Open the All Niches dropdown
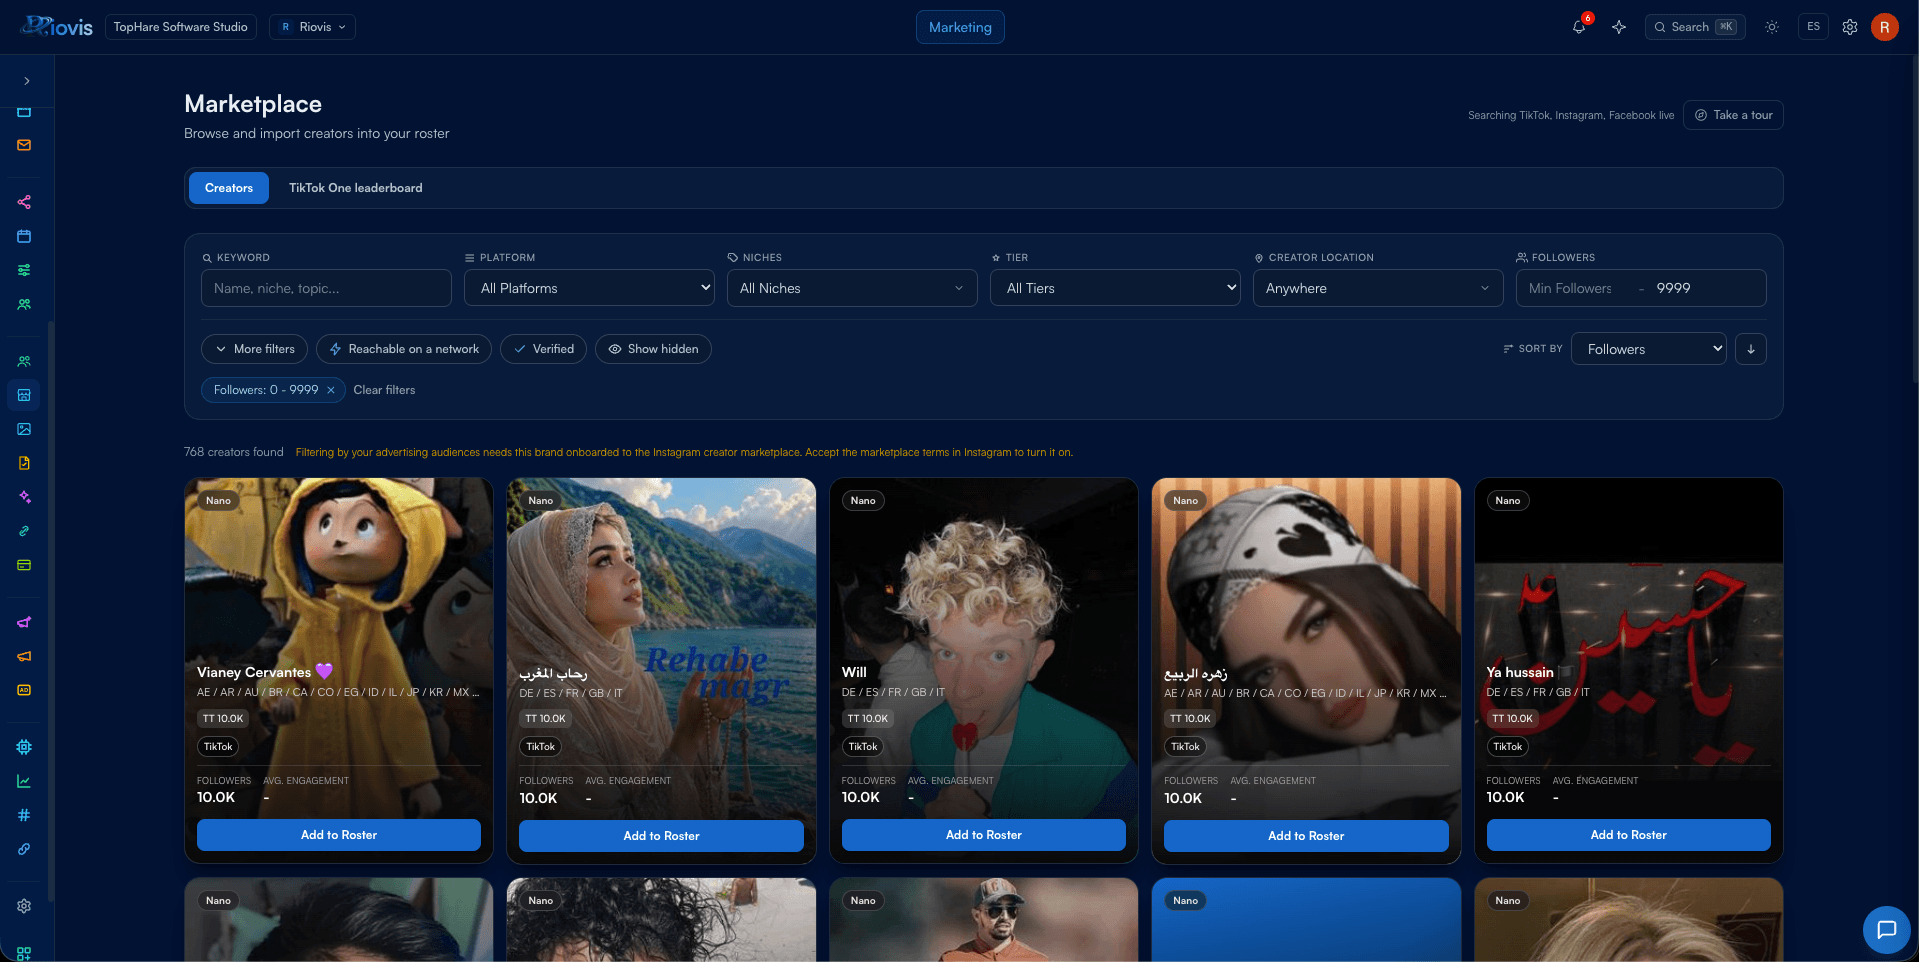The width and height of the screenshot is (1919, 962). 852,288
